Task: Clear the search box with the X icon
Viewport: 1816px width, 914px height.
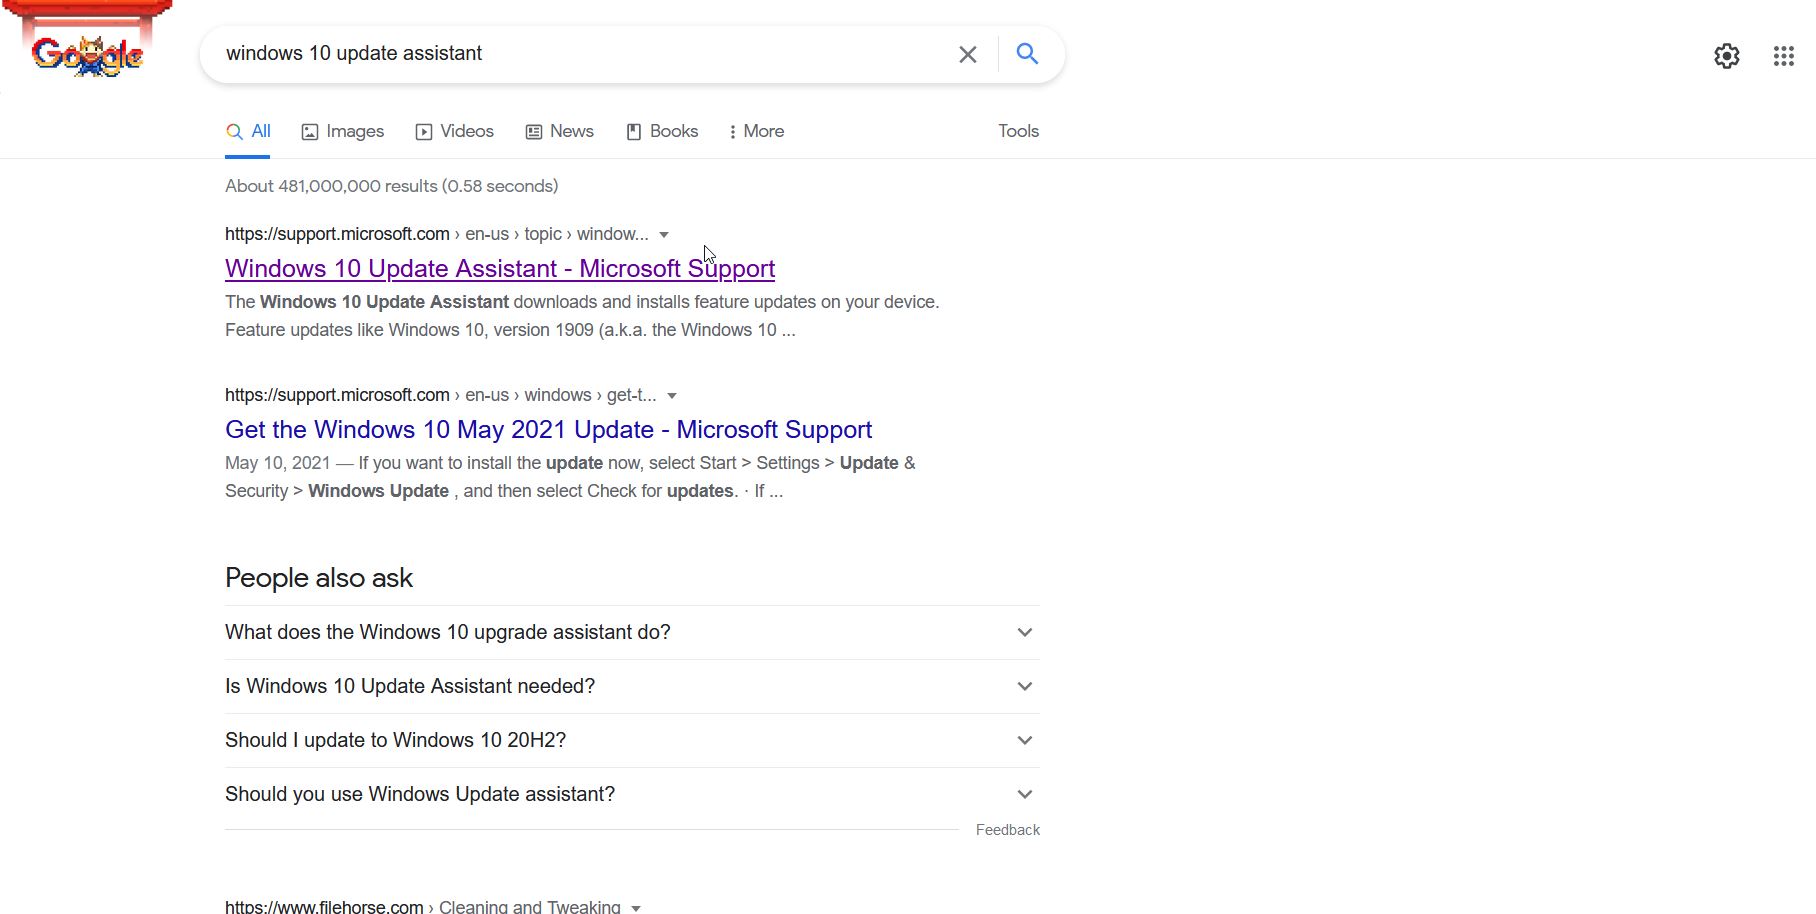Action: tap(967, 54)
